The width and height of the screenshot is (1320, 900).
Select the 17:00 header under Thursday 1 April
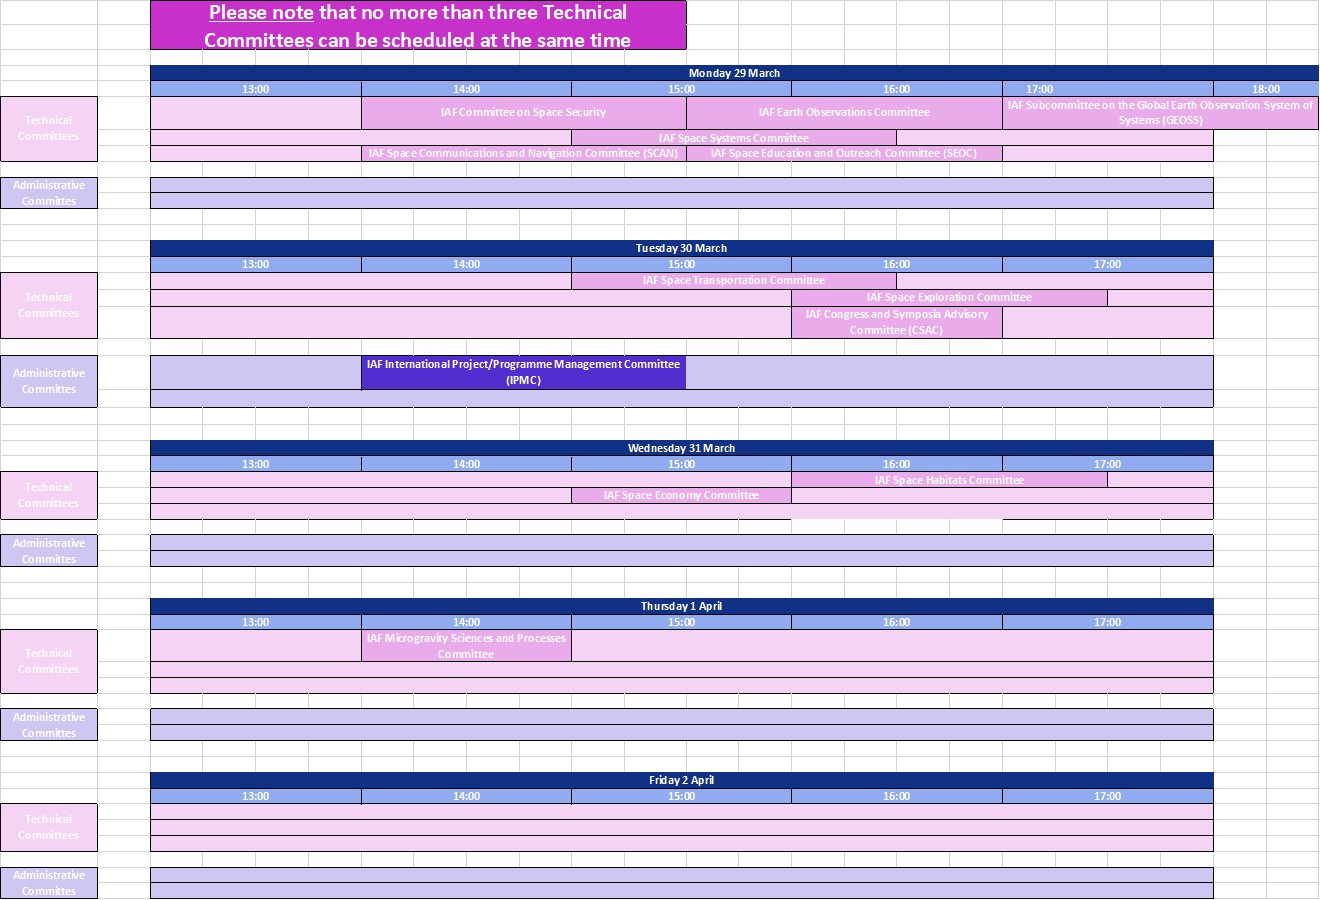click(1108, 622)
